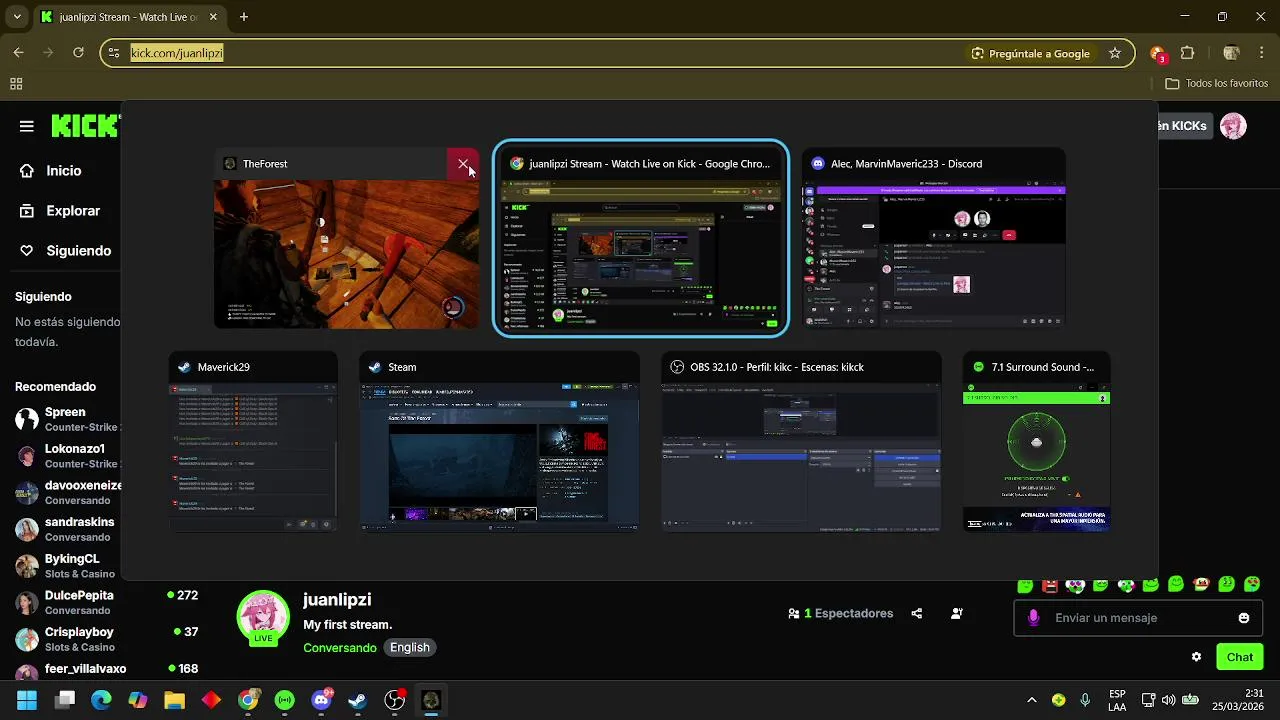Close TheForest window in the task switcher
Viewport: 1280px width, 720px height.
pyautogui.click(x=463, y=164)
